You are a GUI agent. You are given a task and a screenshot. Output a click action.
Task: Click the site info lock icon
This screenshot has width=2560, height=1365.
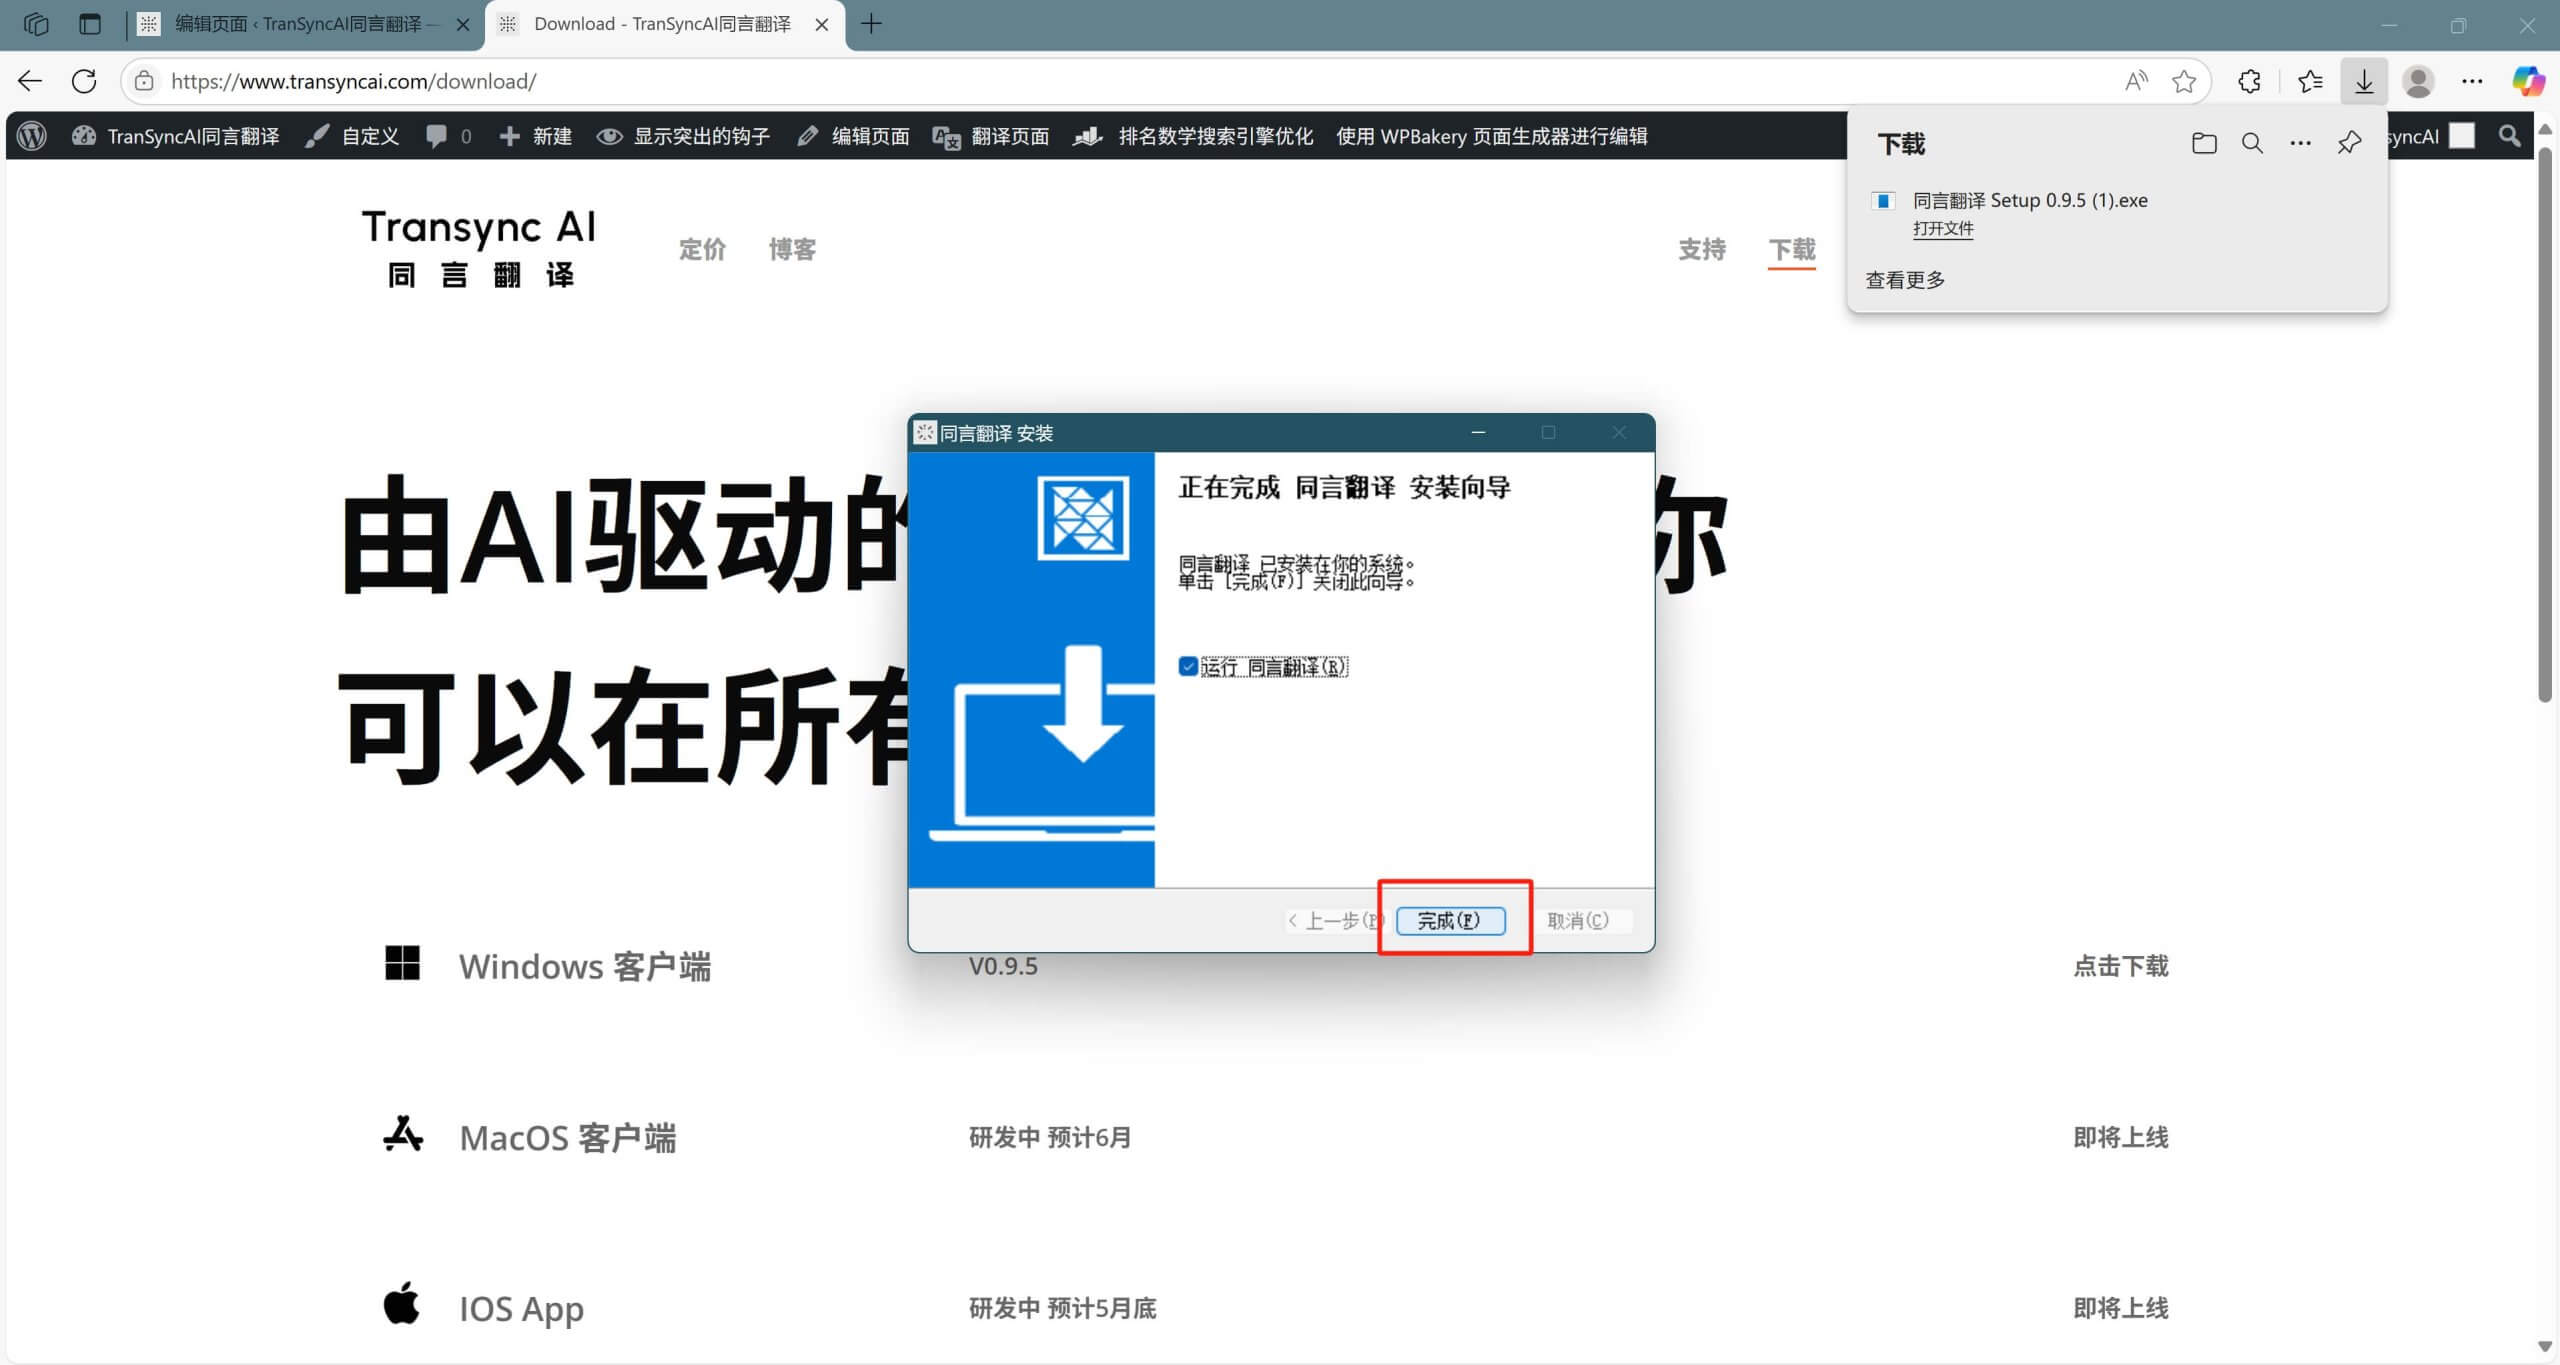pyautogui.click(x=144, y=81)
